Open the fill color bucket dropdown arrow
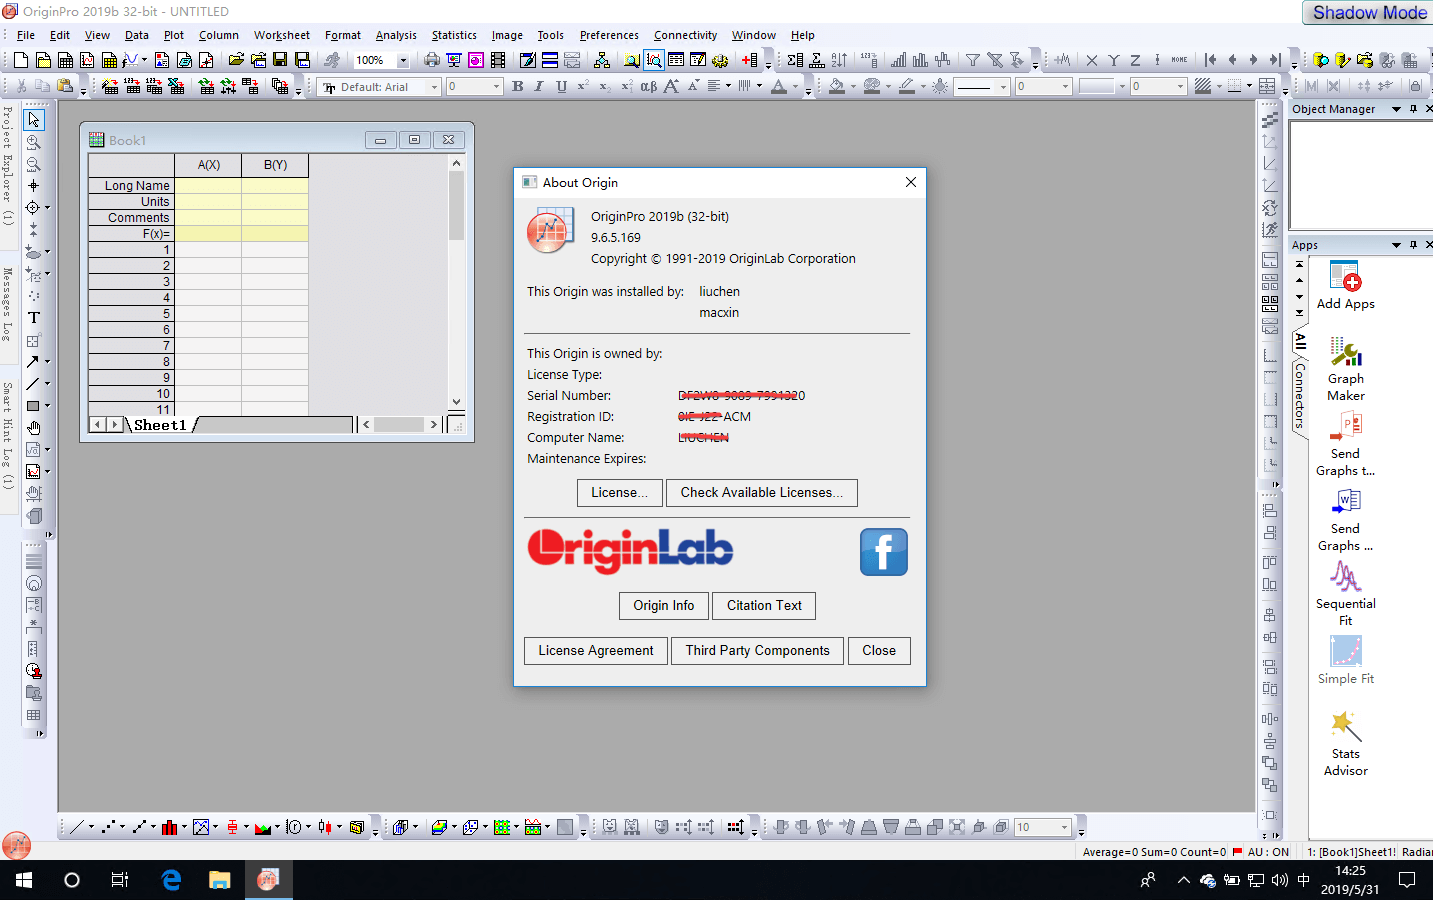Screen dimensions: 1433x900 pyautogui.click(x=853, y=87)
